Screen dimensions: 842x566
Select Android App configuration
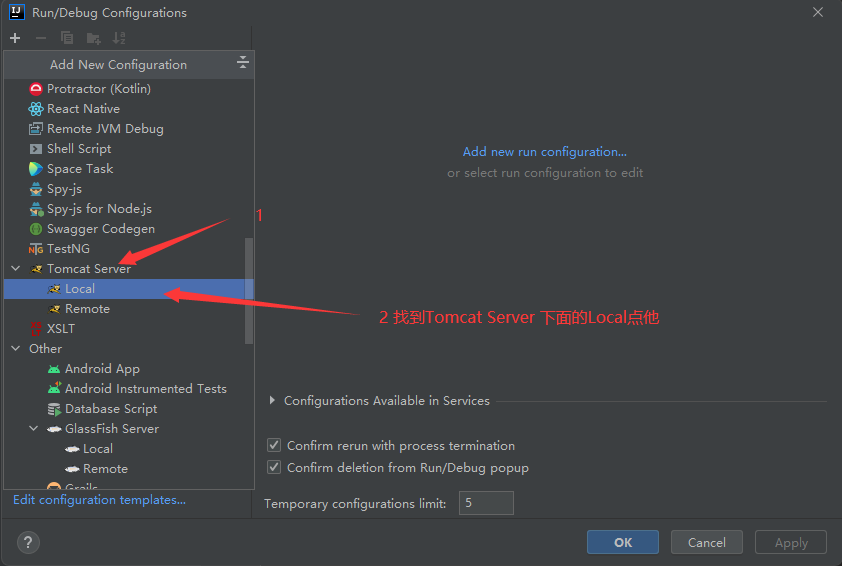[x=129, y=369]
